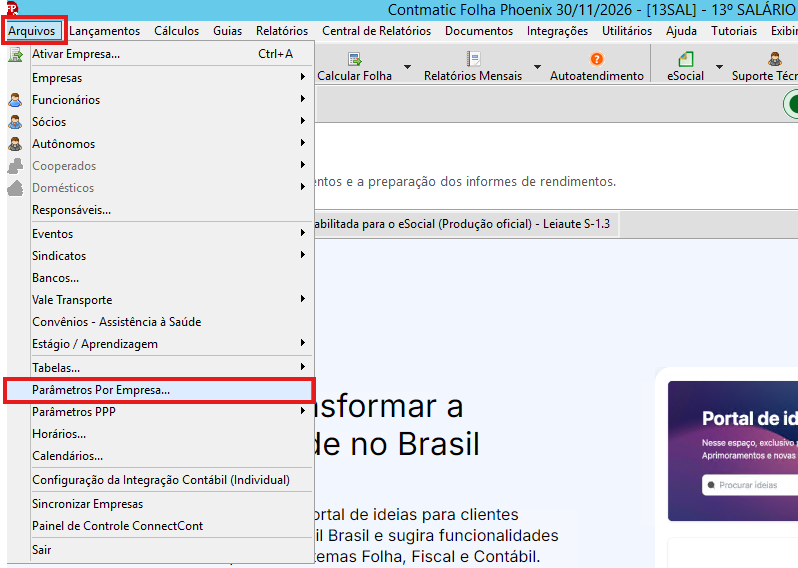
Task: Expand the Vale Transporte submenu
Action: coord(303,299)
